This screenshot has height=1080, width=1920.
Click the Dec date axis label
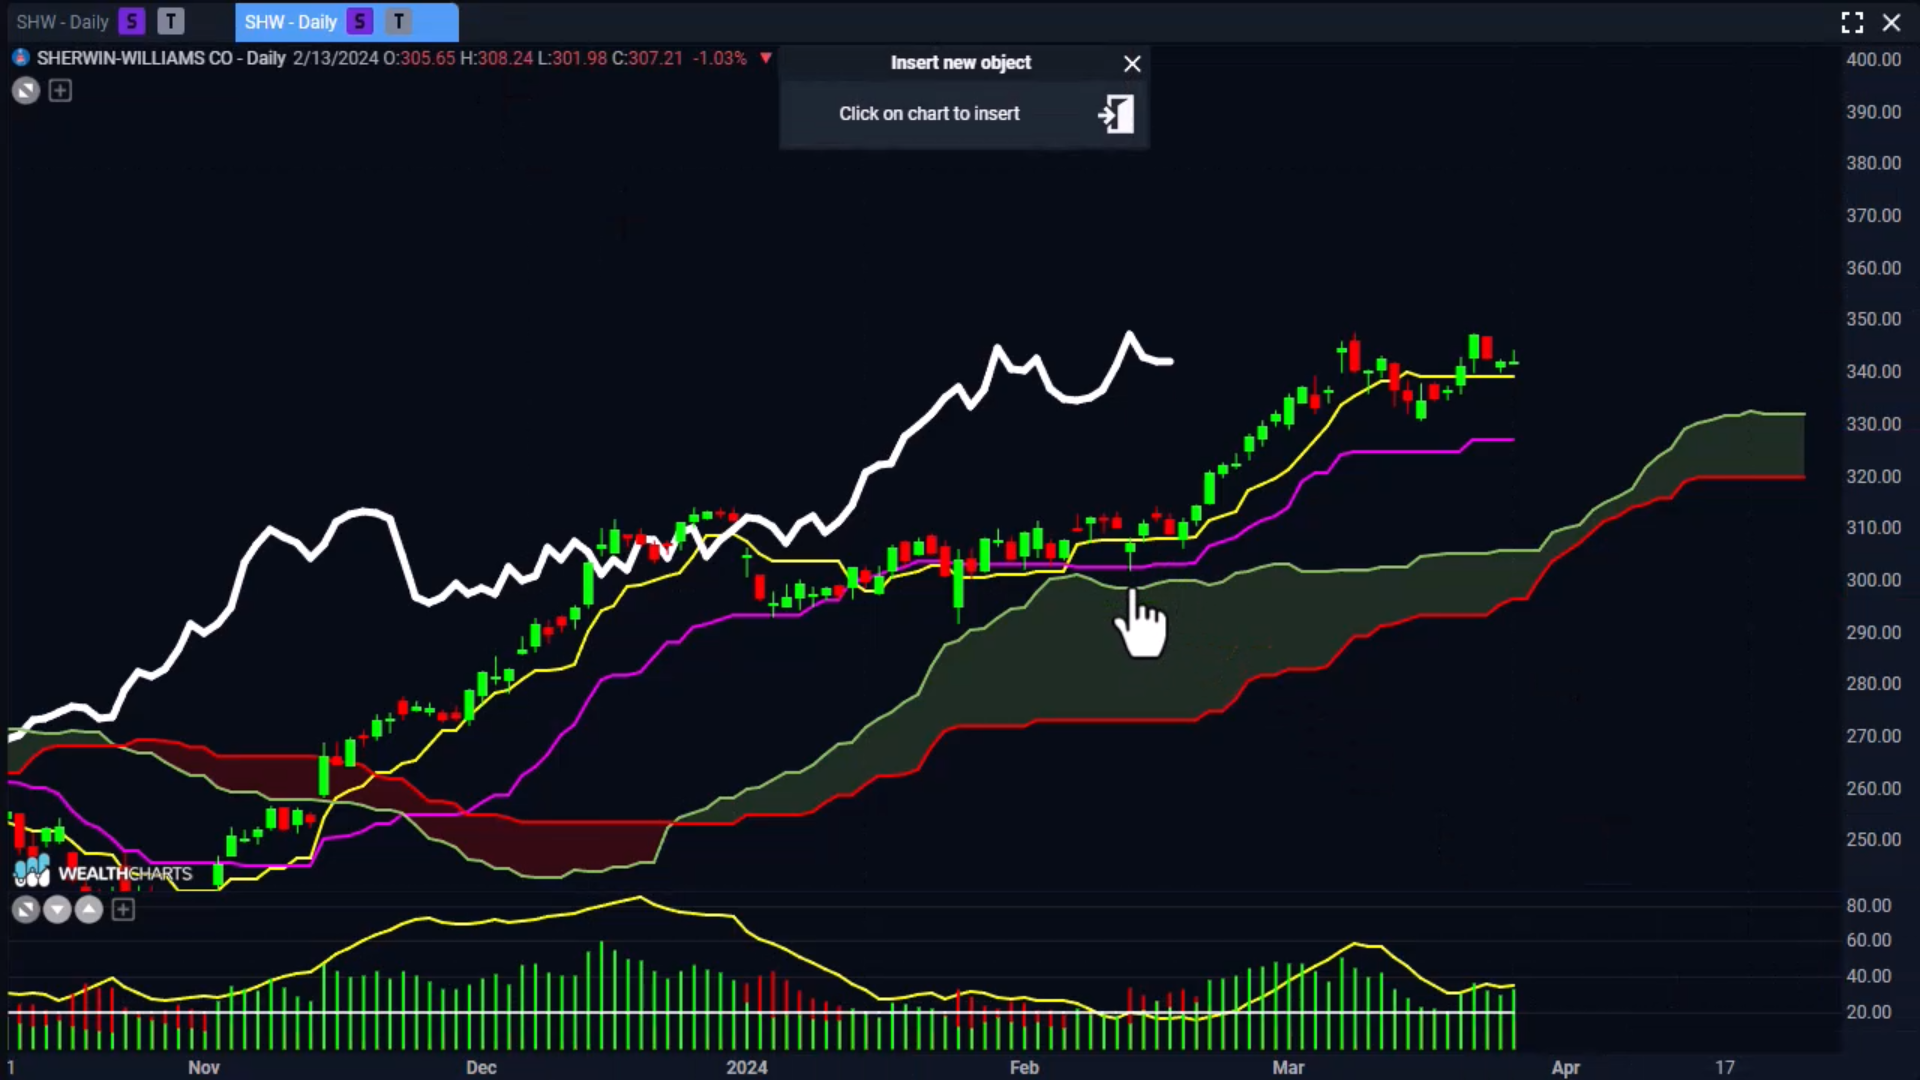481,1067
